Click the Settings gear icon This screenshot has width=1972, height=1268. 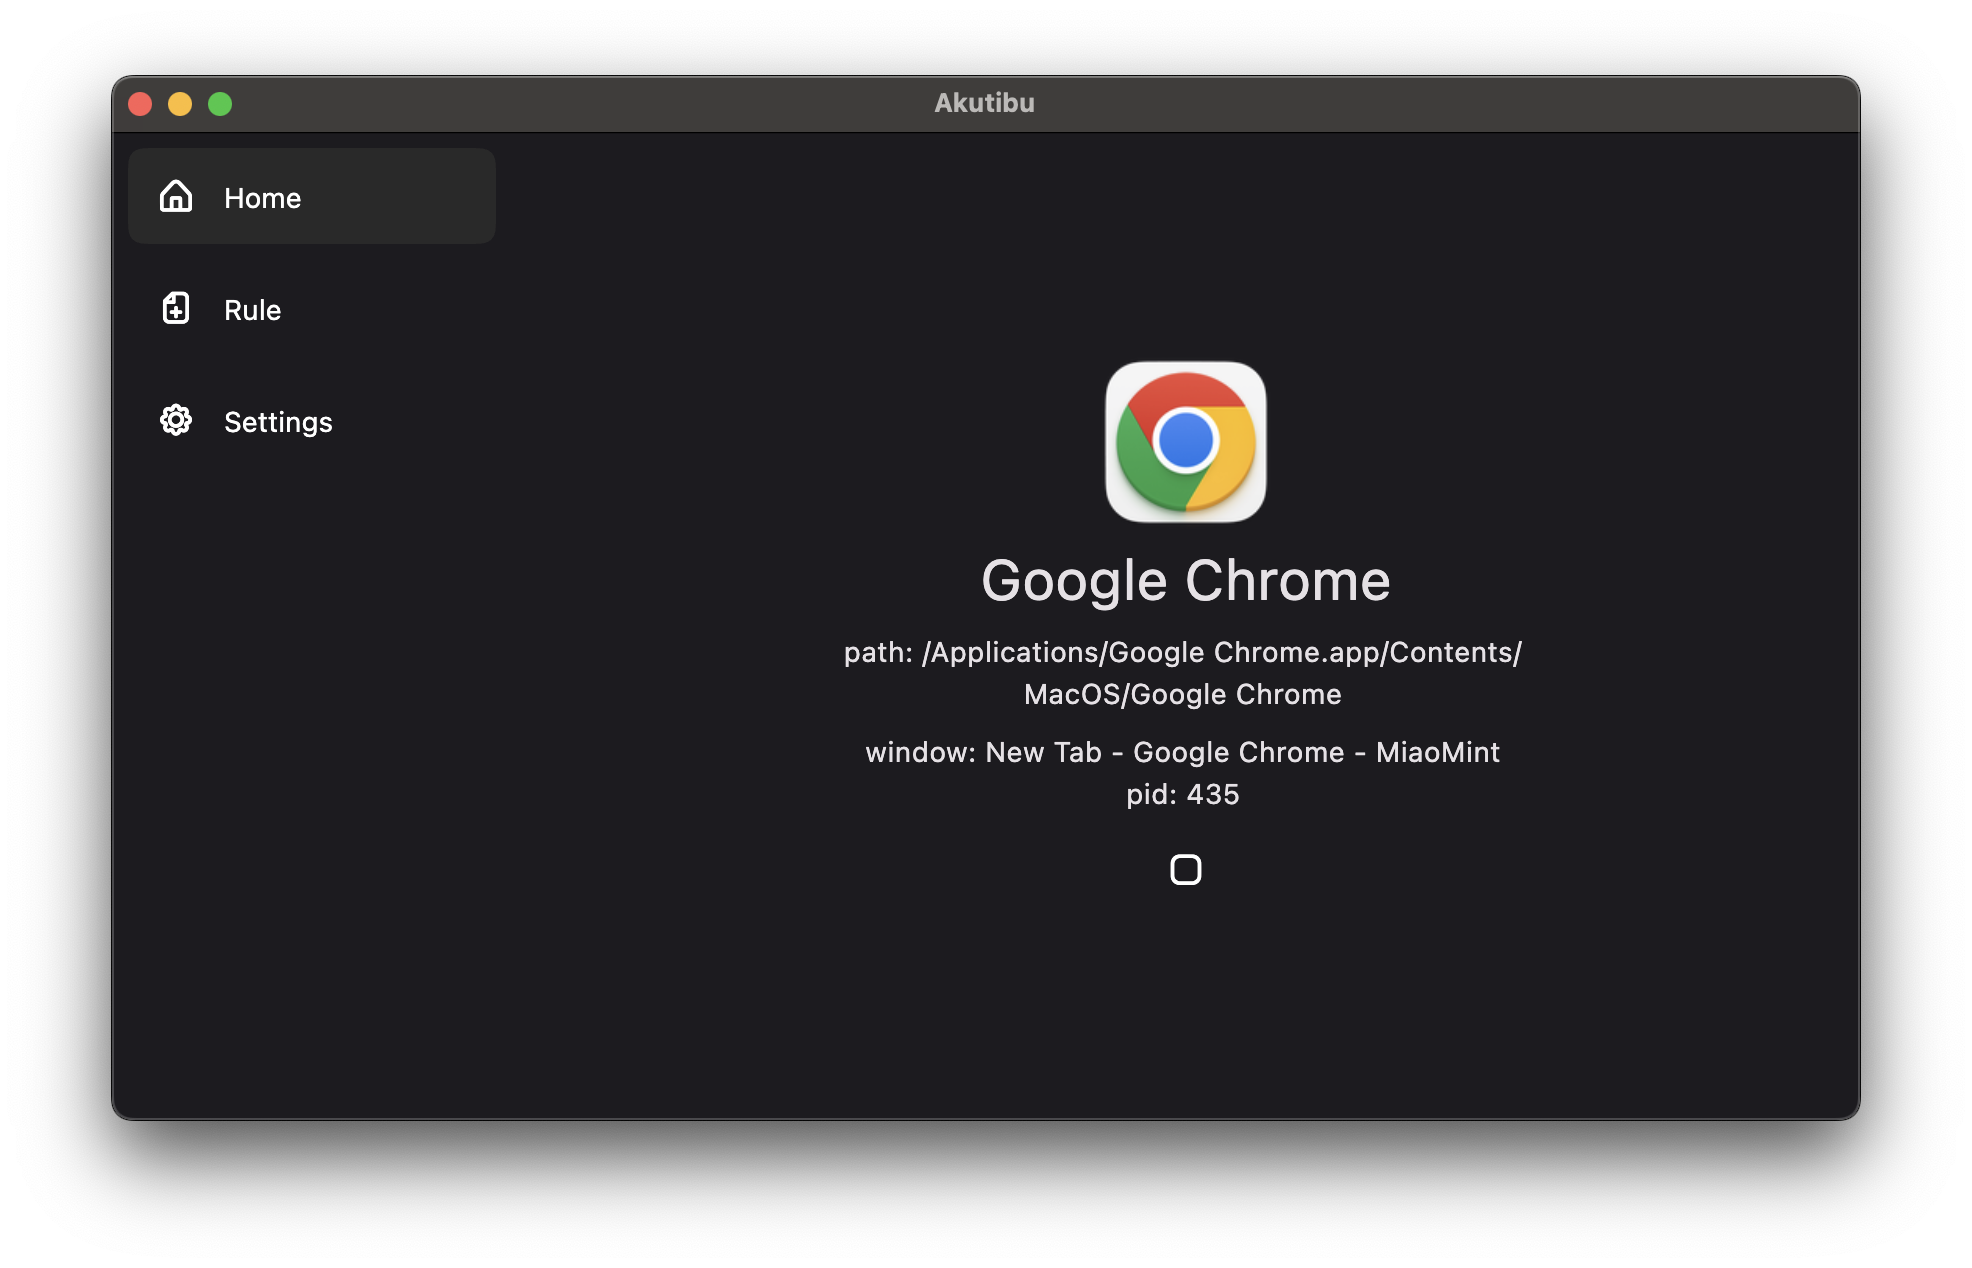click(176, 420)
